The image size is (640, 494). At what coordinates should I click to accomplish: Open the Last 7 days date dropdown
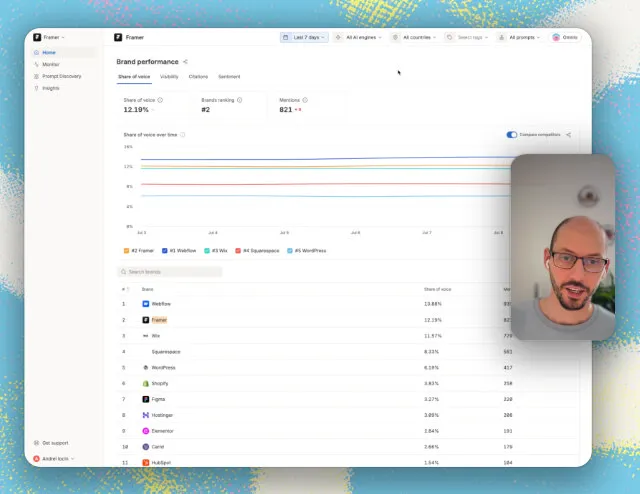coord(304,37)
